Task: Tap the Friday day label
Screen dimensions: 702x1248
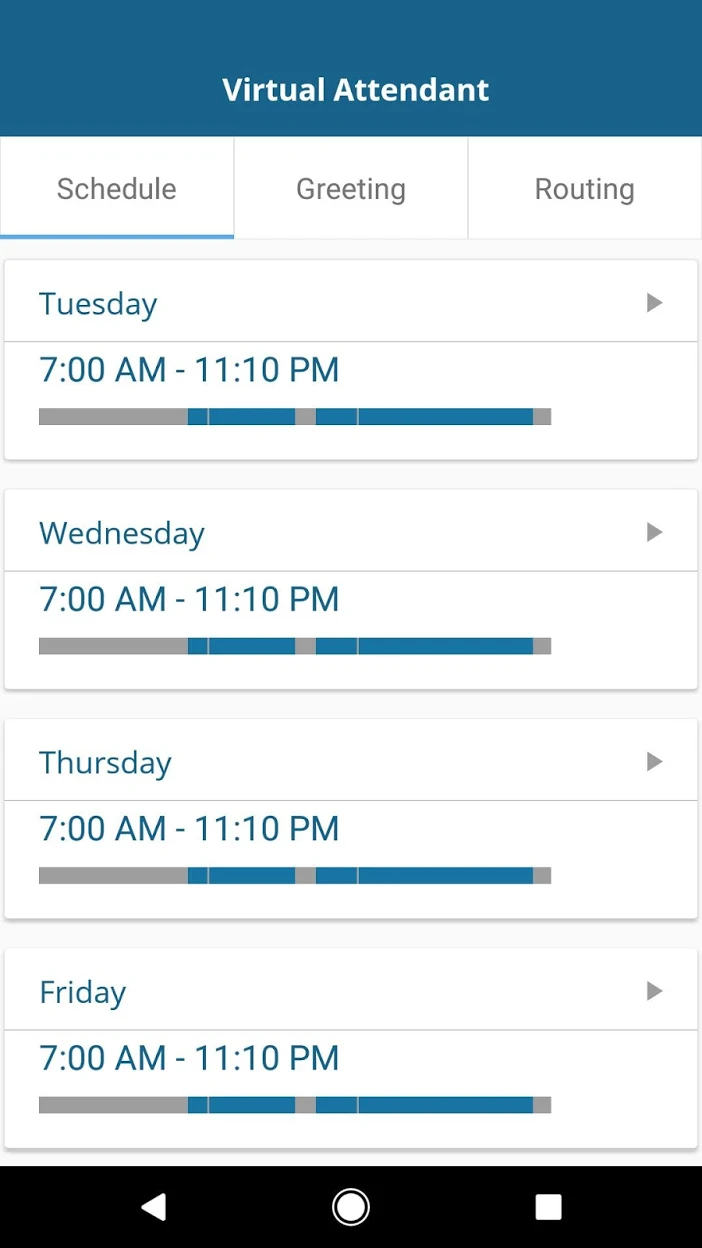Action: [82, 993]
